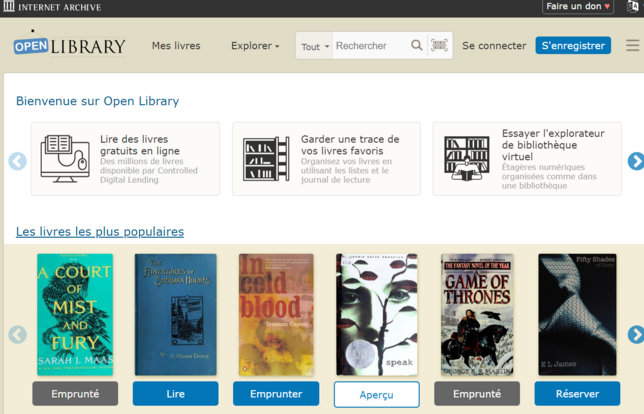The image size is (644, 414).
Task: Open the hamburger menu icon
Action: coord(632,46)
